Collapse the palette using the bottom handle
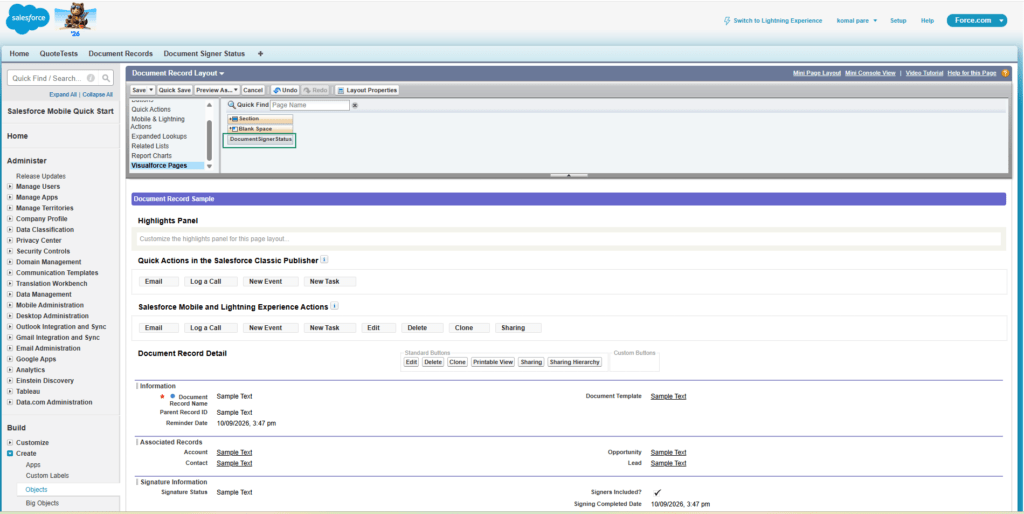This screenshot has height=514, width=1024. coord(569,175)
